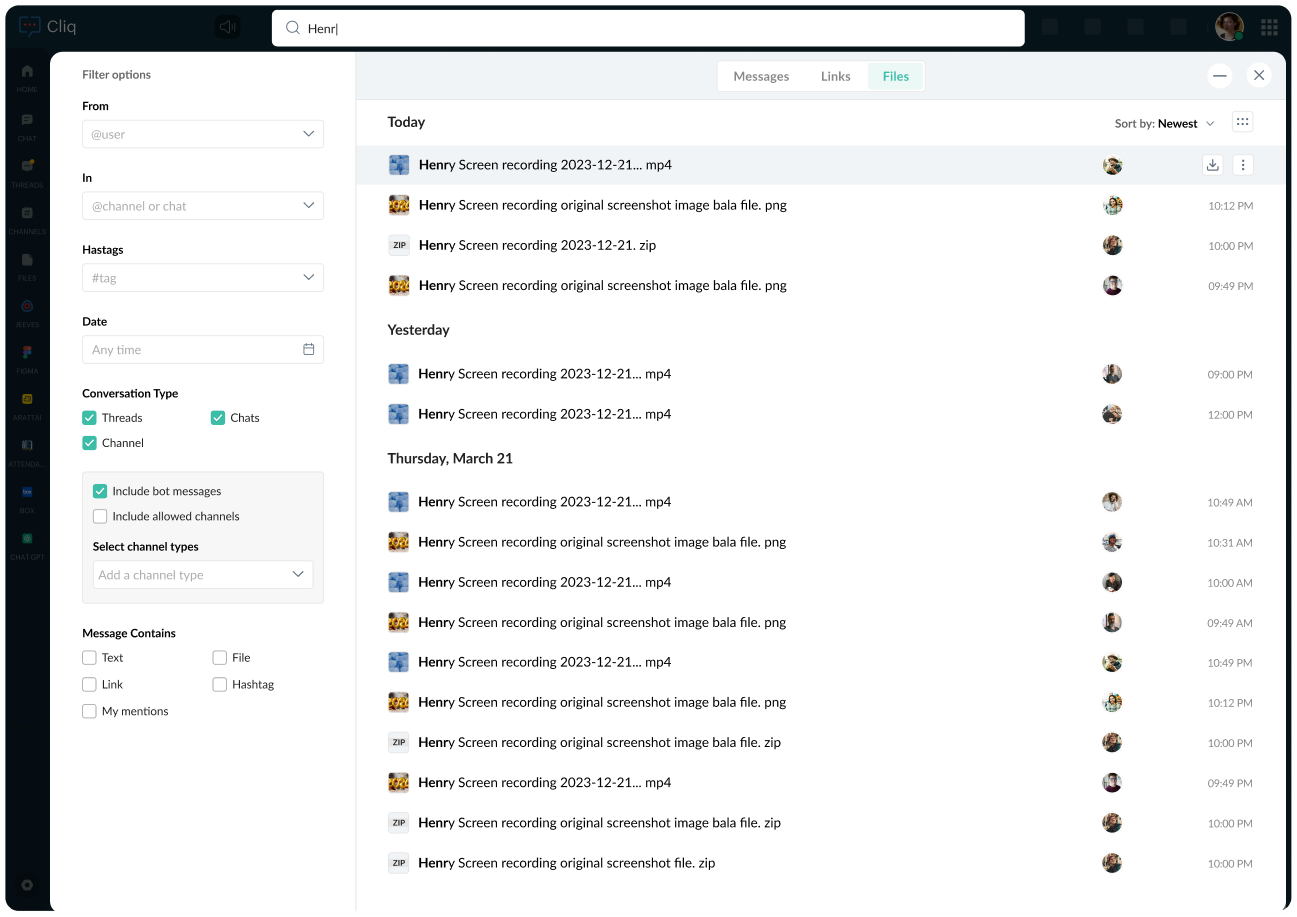Image resolution: width=1297 pixels, height=917 pixels.
Task: Expand the Hastags #tag dropdown
Action: (203, 278)
